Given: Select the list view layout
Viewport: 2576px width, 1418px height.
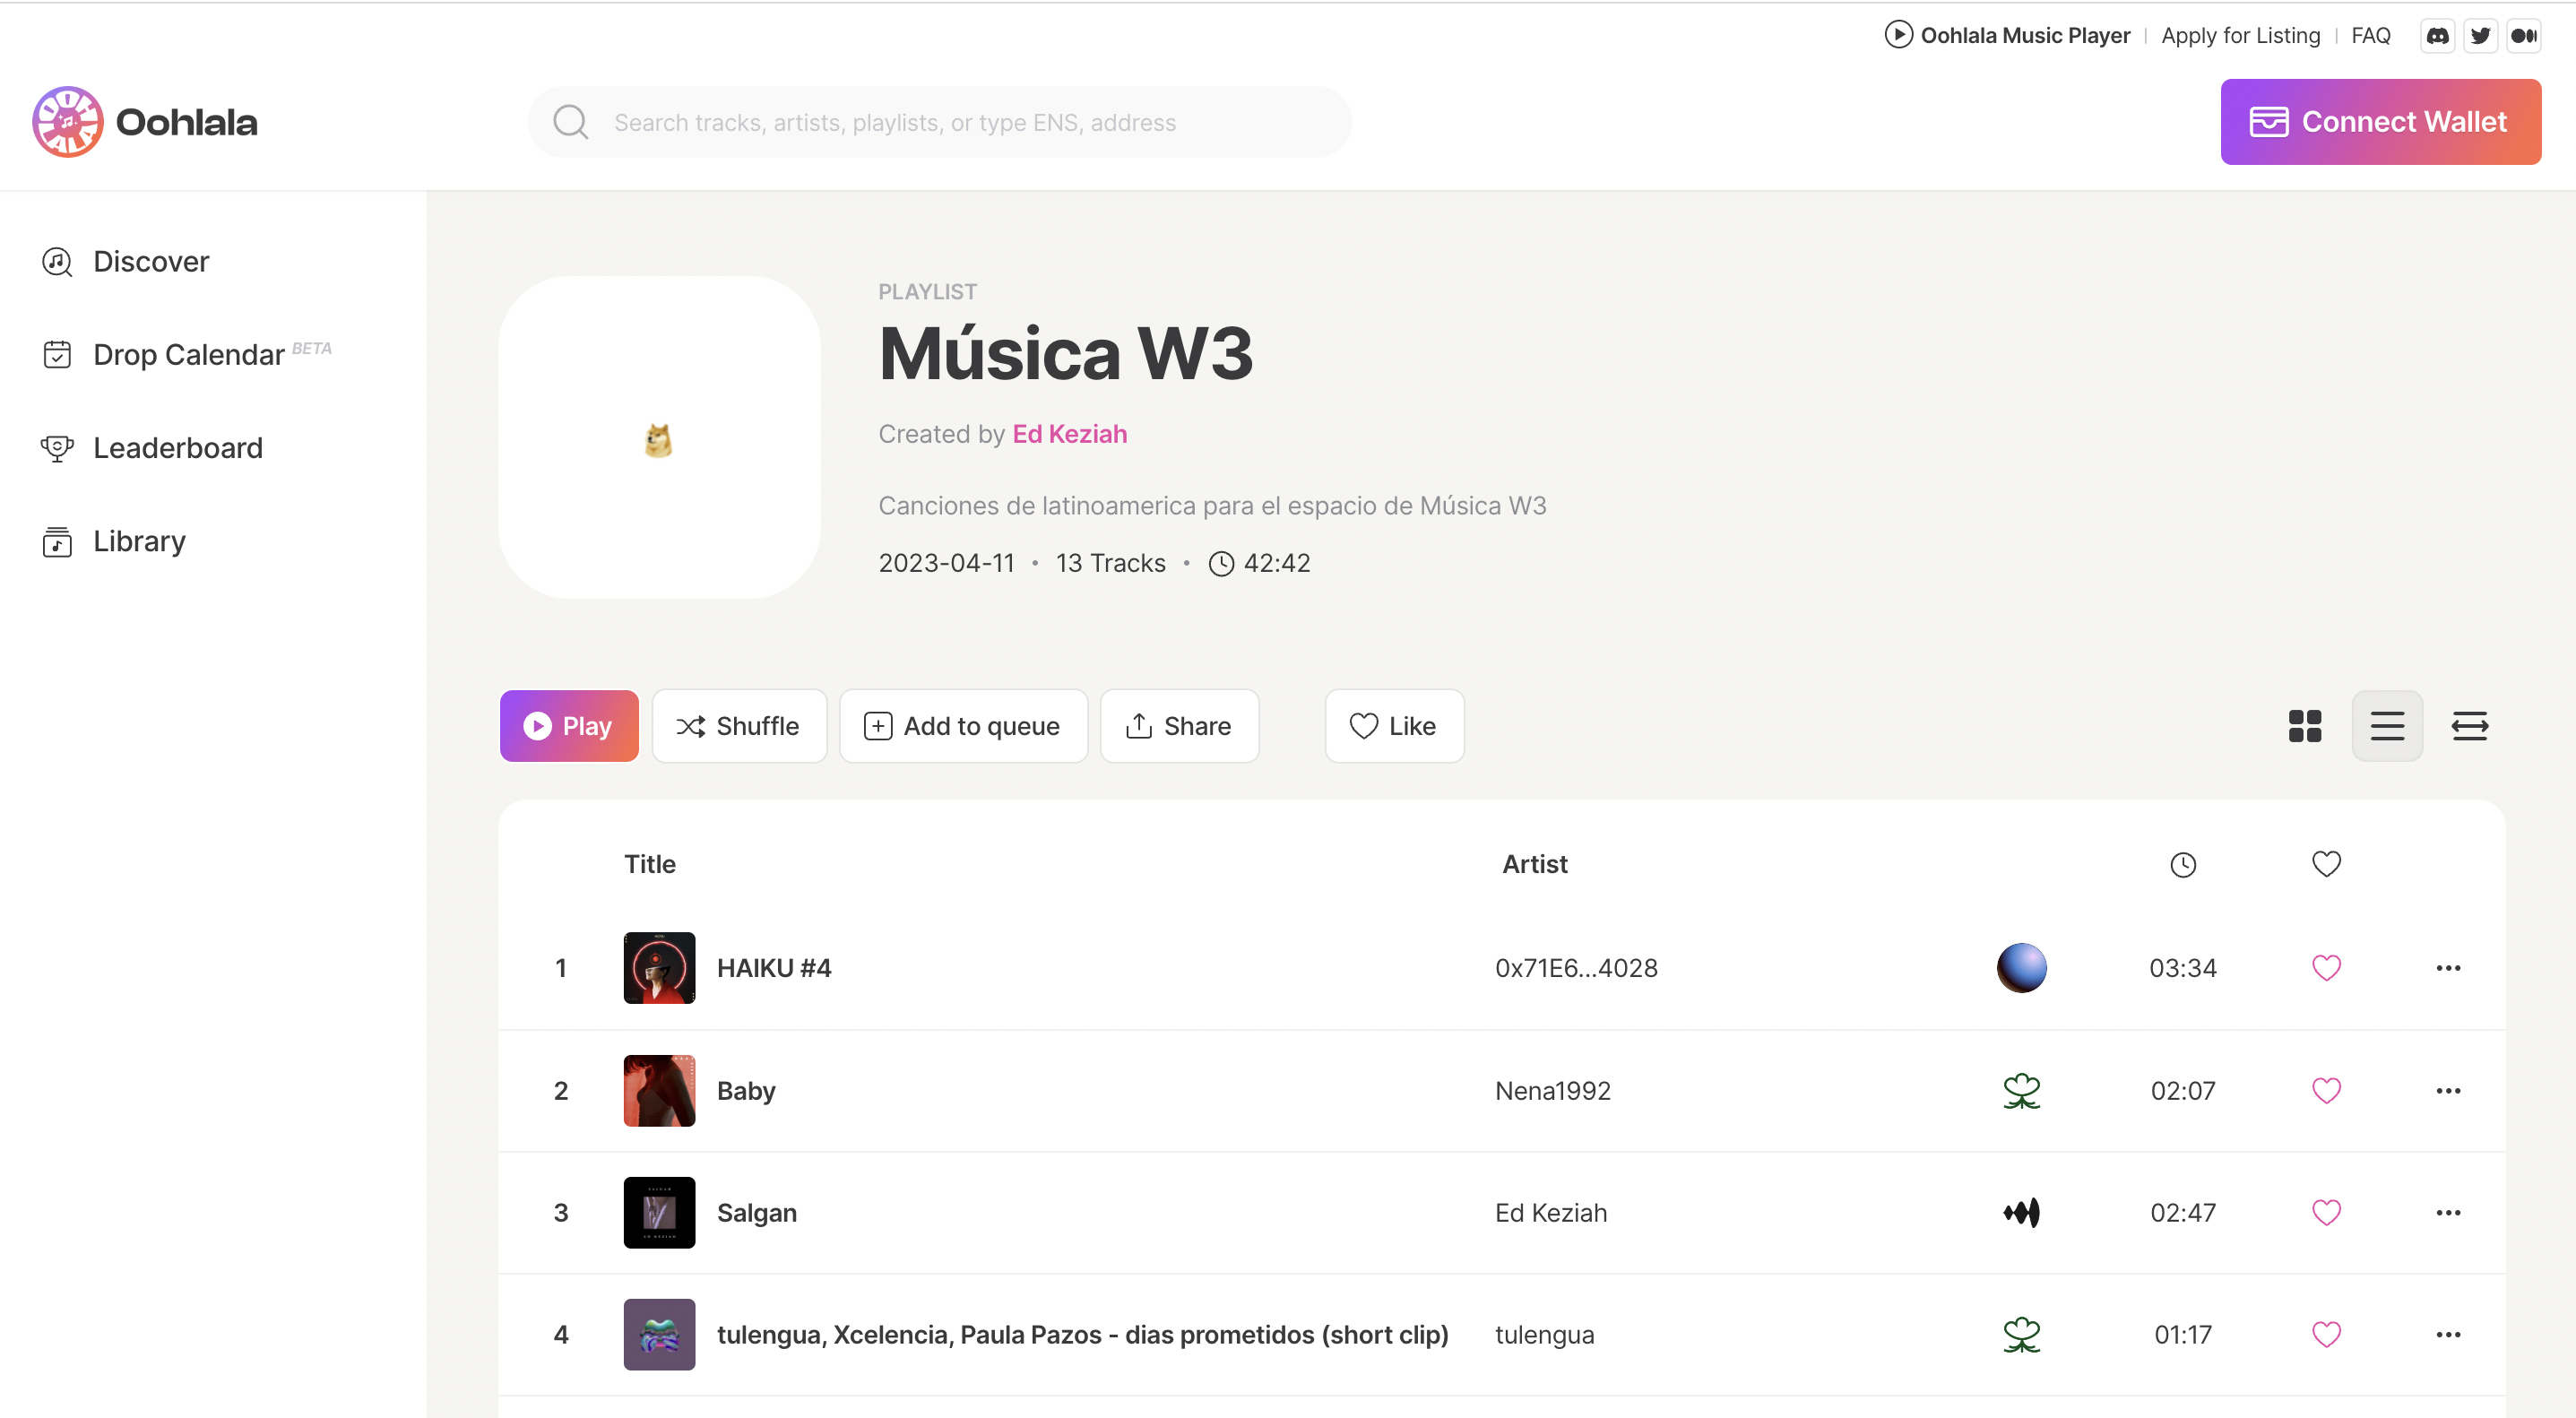Looking at the screenshot, I should tap(2386, 726).
